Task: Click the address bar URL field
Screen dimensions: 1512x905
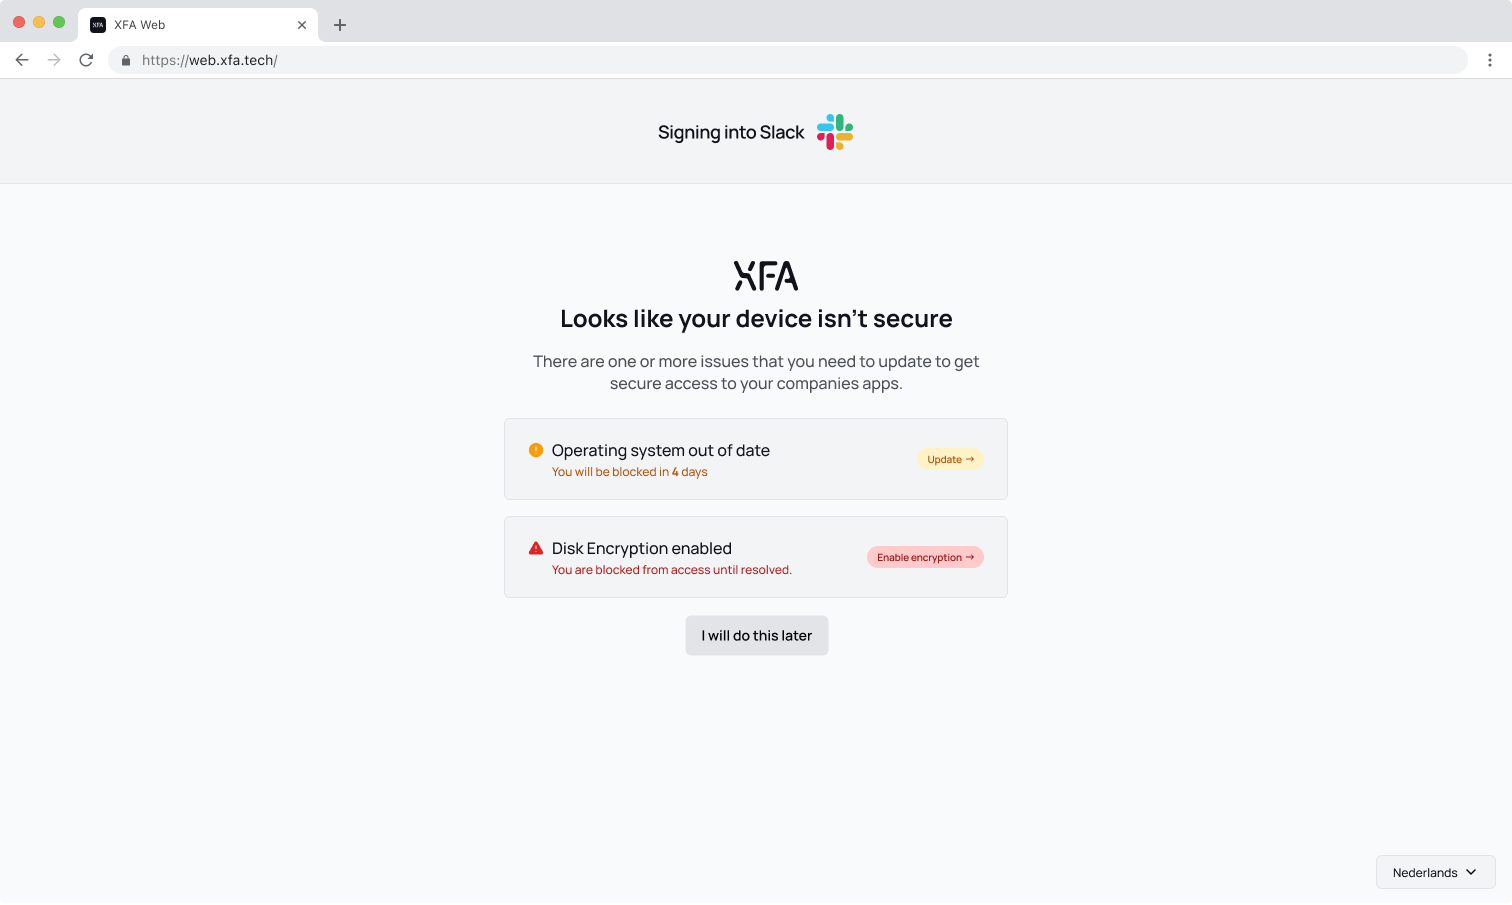Action: tap(788, 60)
